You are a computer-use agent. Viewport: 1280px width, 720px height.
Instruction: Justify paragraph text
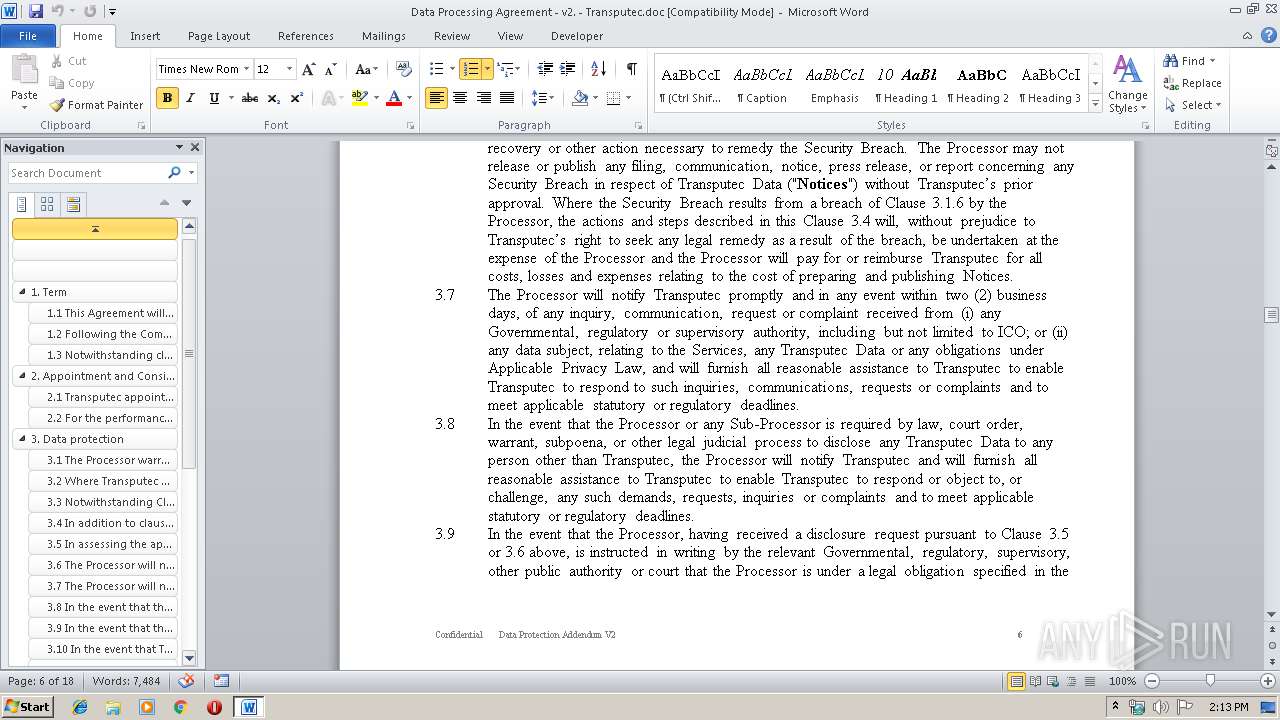point(507,98)
